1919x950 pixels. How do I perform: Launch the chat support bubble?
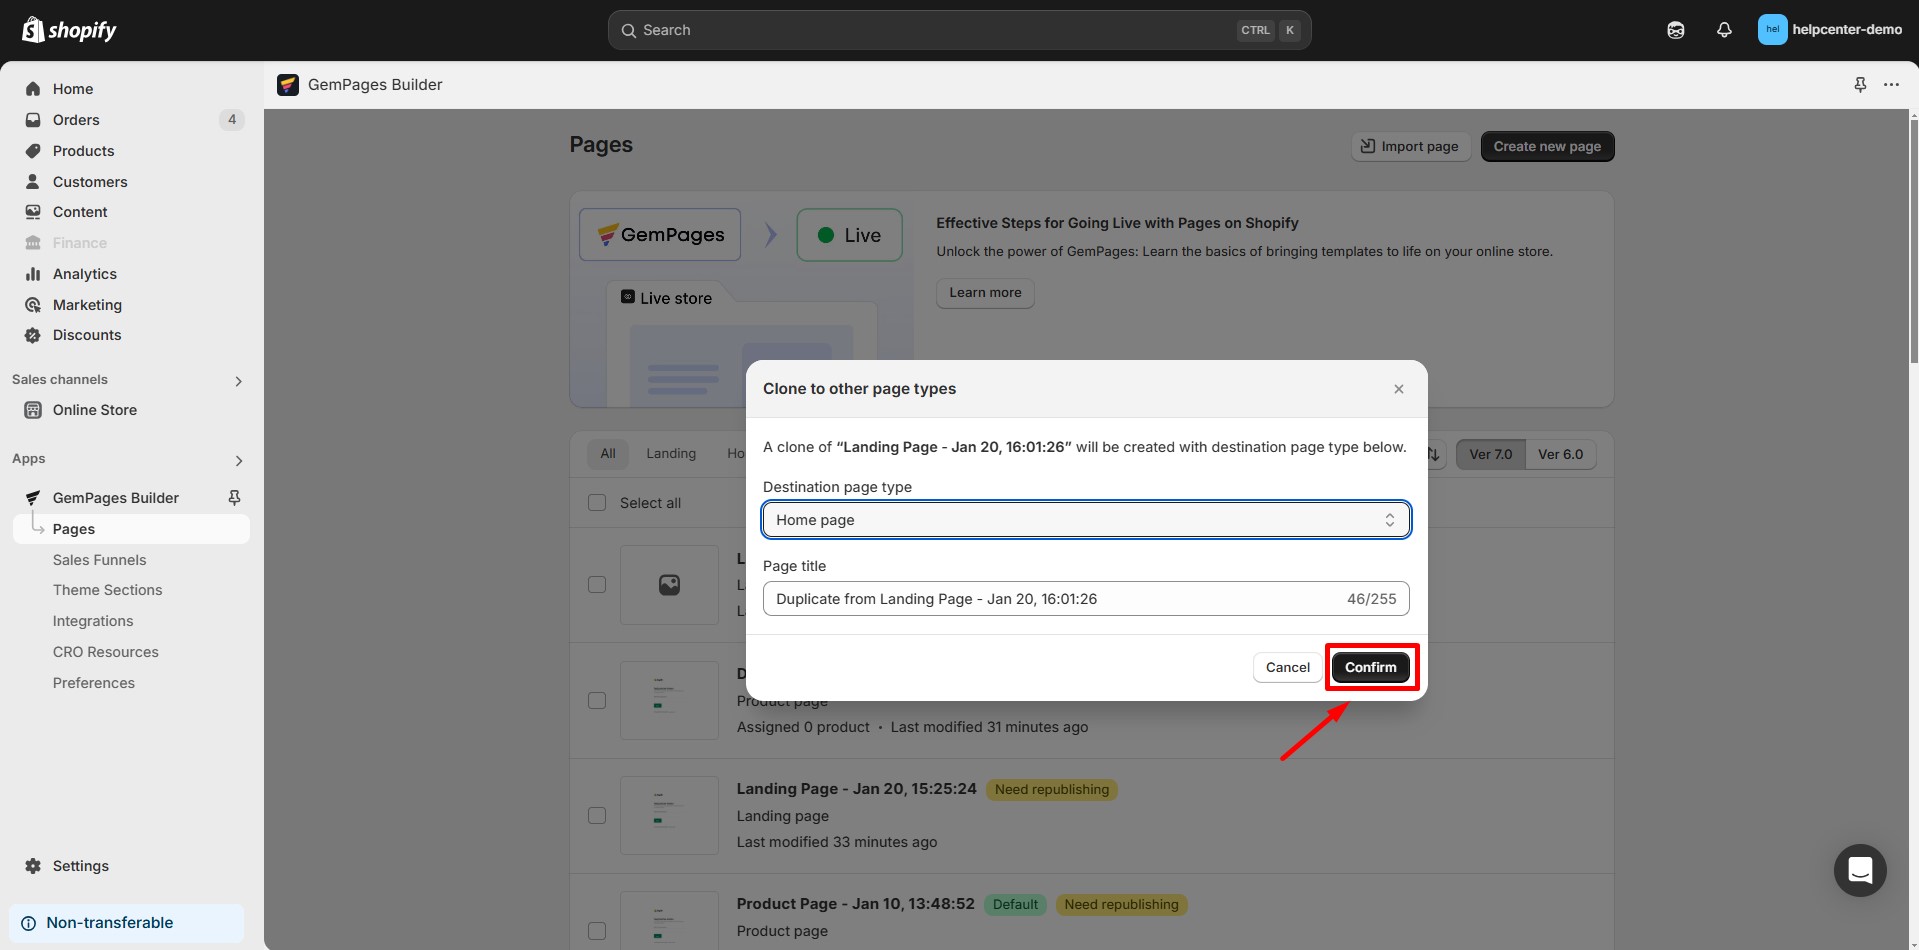click(1860, 870)
